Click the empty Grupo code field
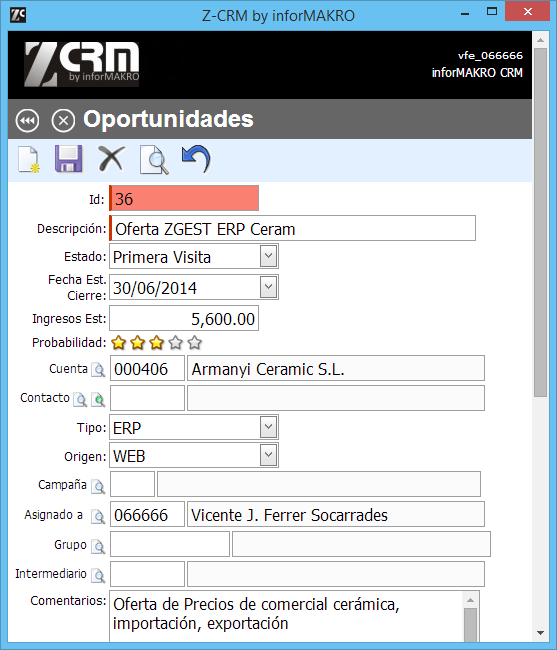 click(170, 544)
